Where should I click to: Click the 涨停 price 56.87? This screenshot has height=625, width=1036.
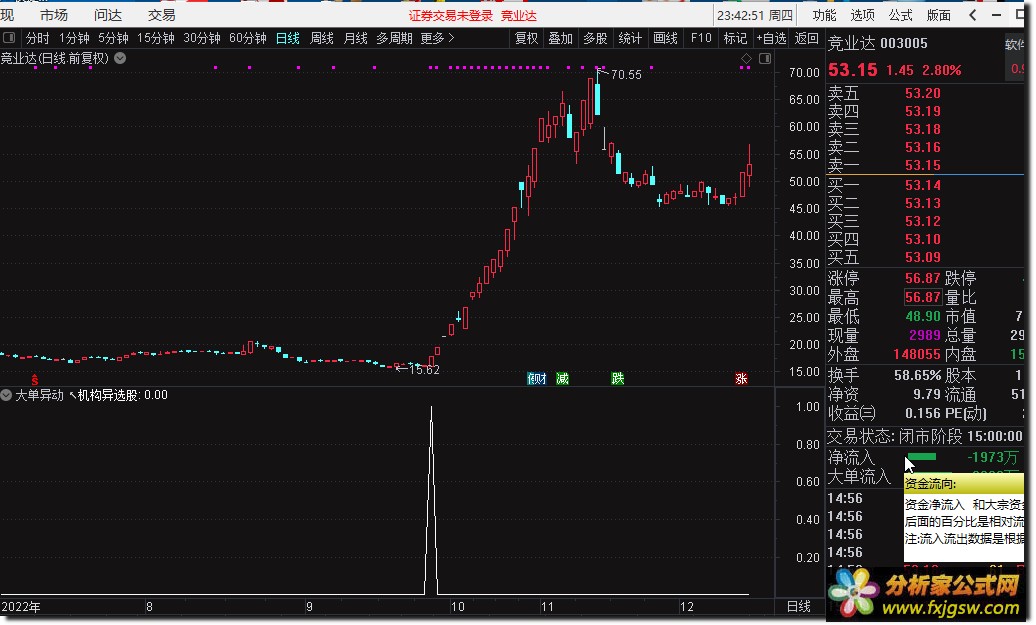coord(922,278)
